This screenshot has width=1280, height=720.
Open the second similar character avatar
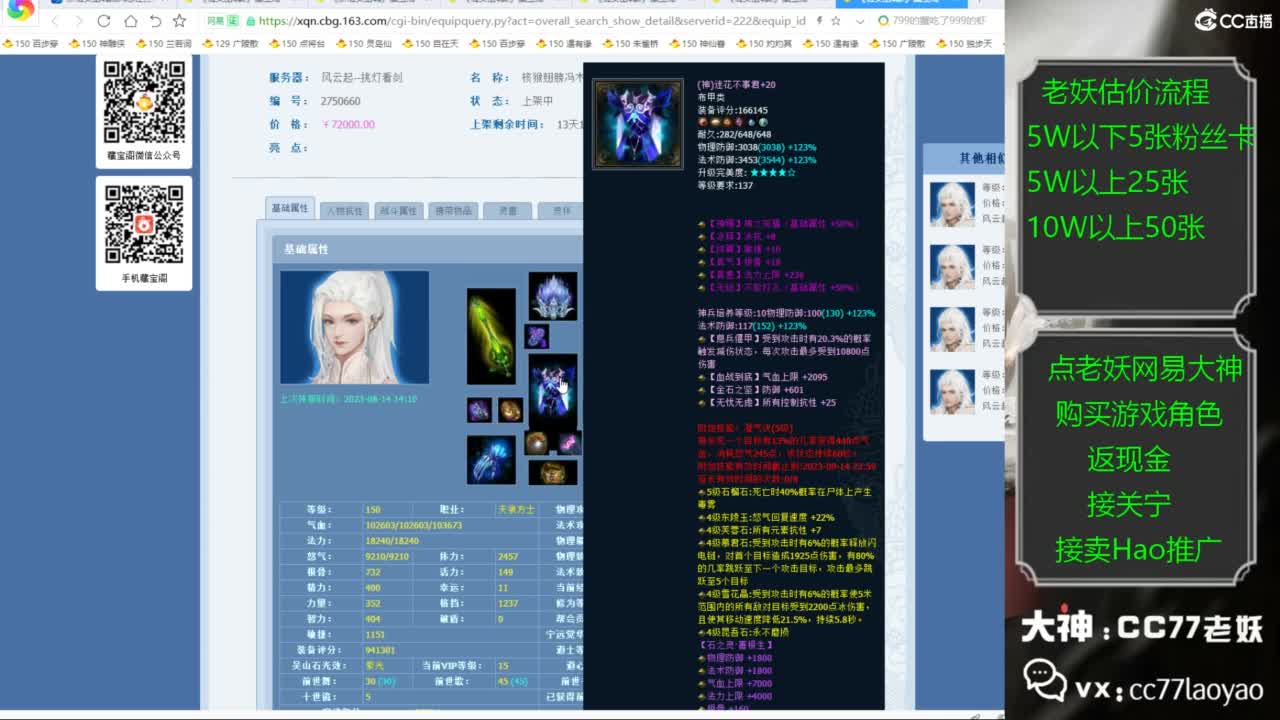(952, 267)
